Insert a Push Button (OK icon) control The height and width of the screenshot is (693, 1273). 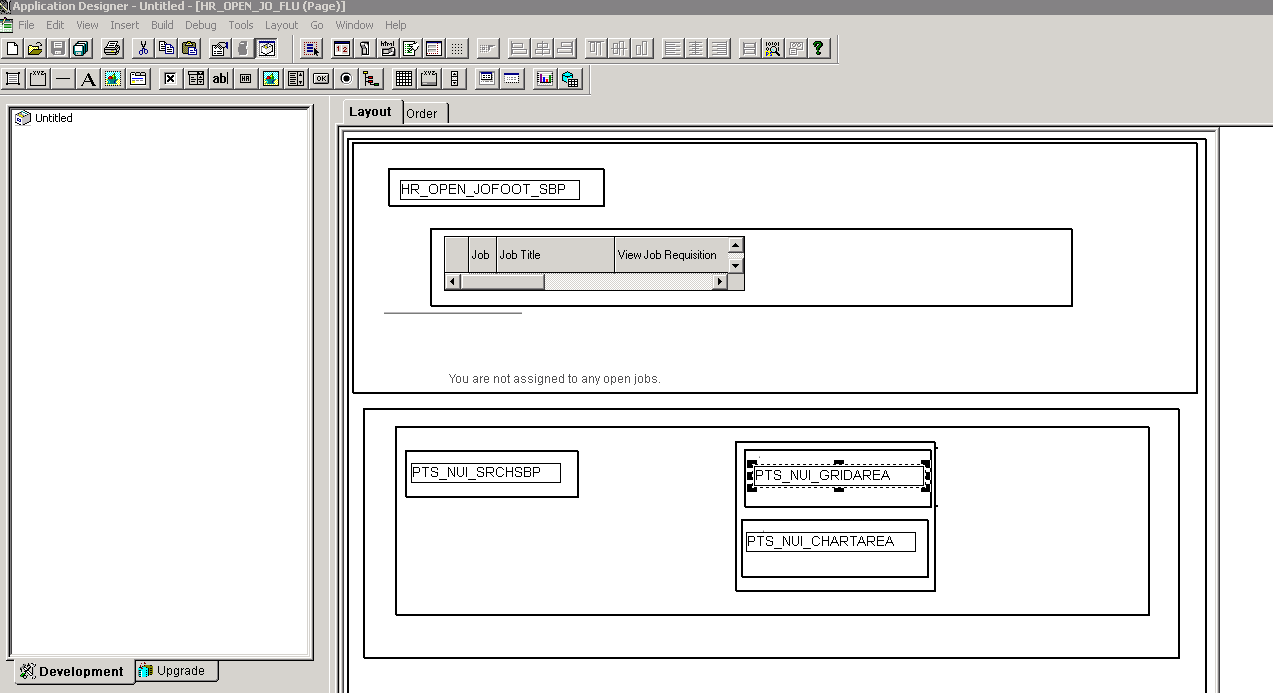point(321,79)
